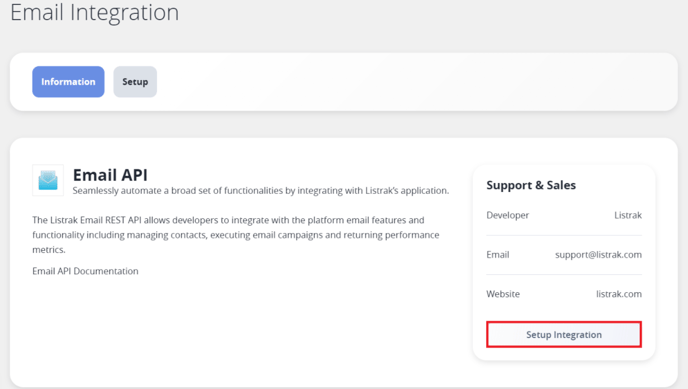Click the Email Integration page title
This screenshot has width=688, height=389.
click(94, 12)
